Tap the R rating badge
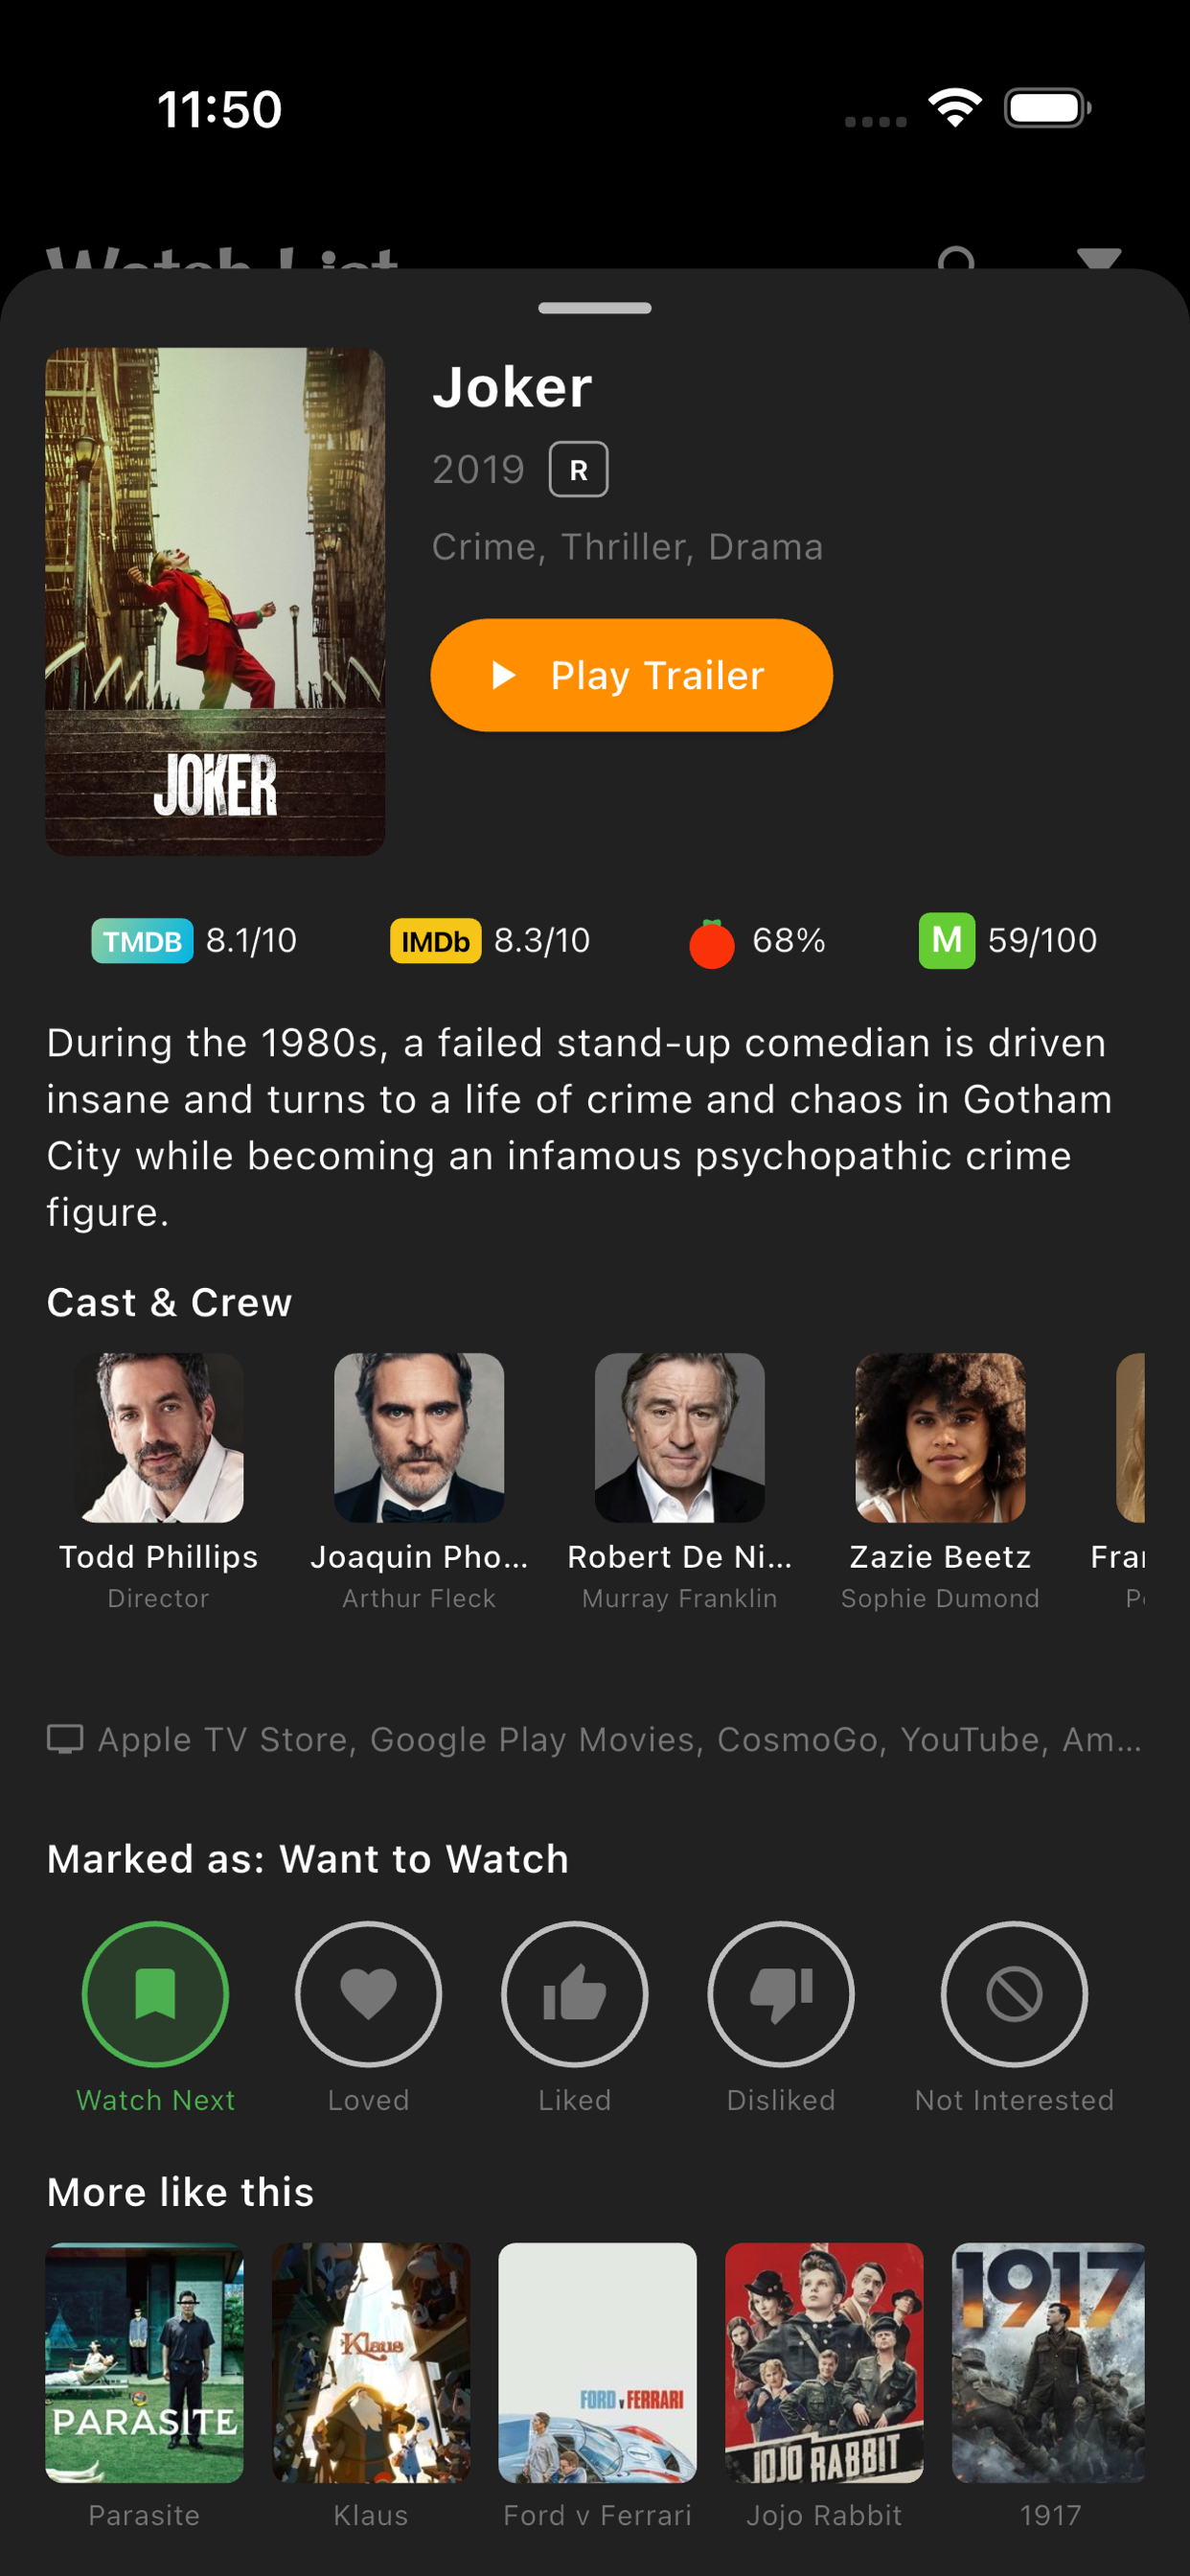Viewport: 1190px width, 2576px height. (x=578, y=470)
